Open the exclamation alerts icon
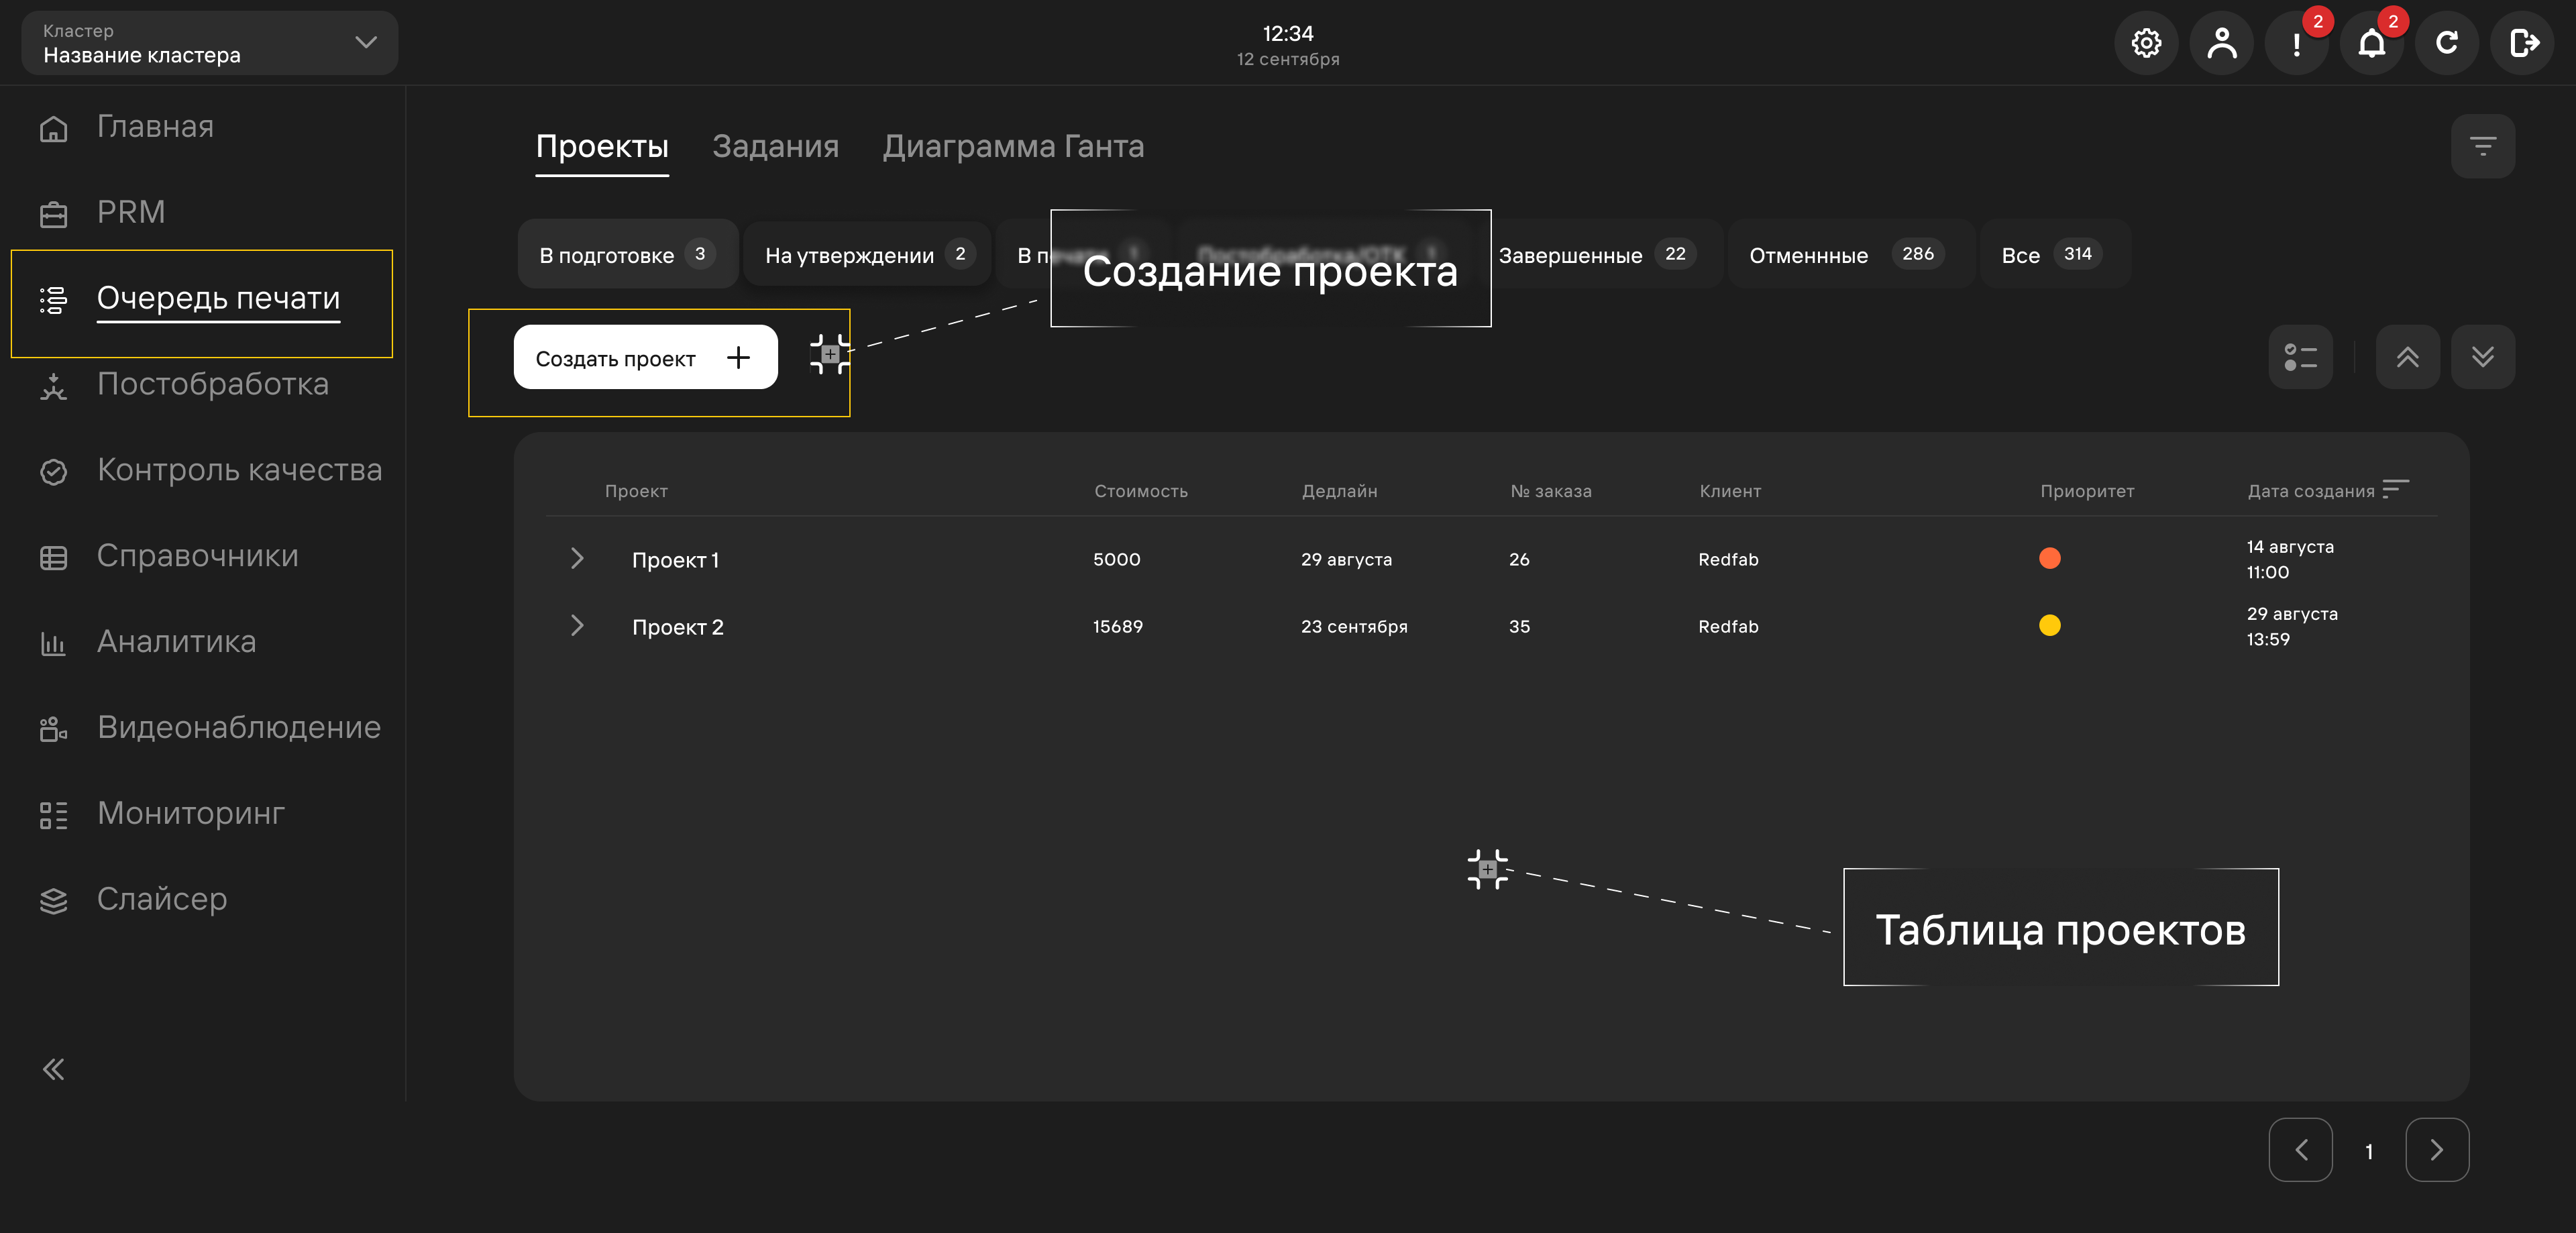The width and height of the screenshot is (2576, 1233). pyautogui.click(x=2297, y=43)
